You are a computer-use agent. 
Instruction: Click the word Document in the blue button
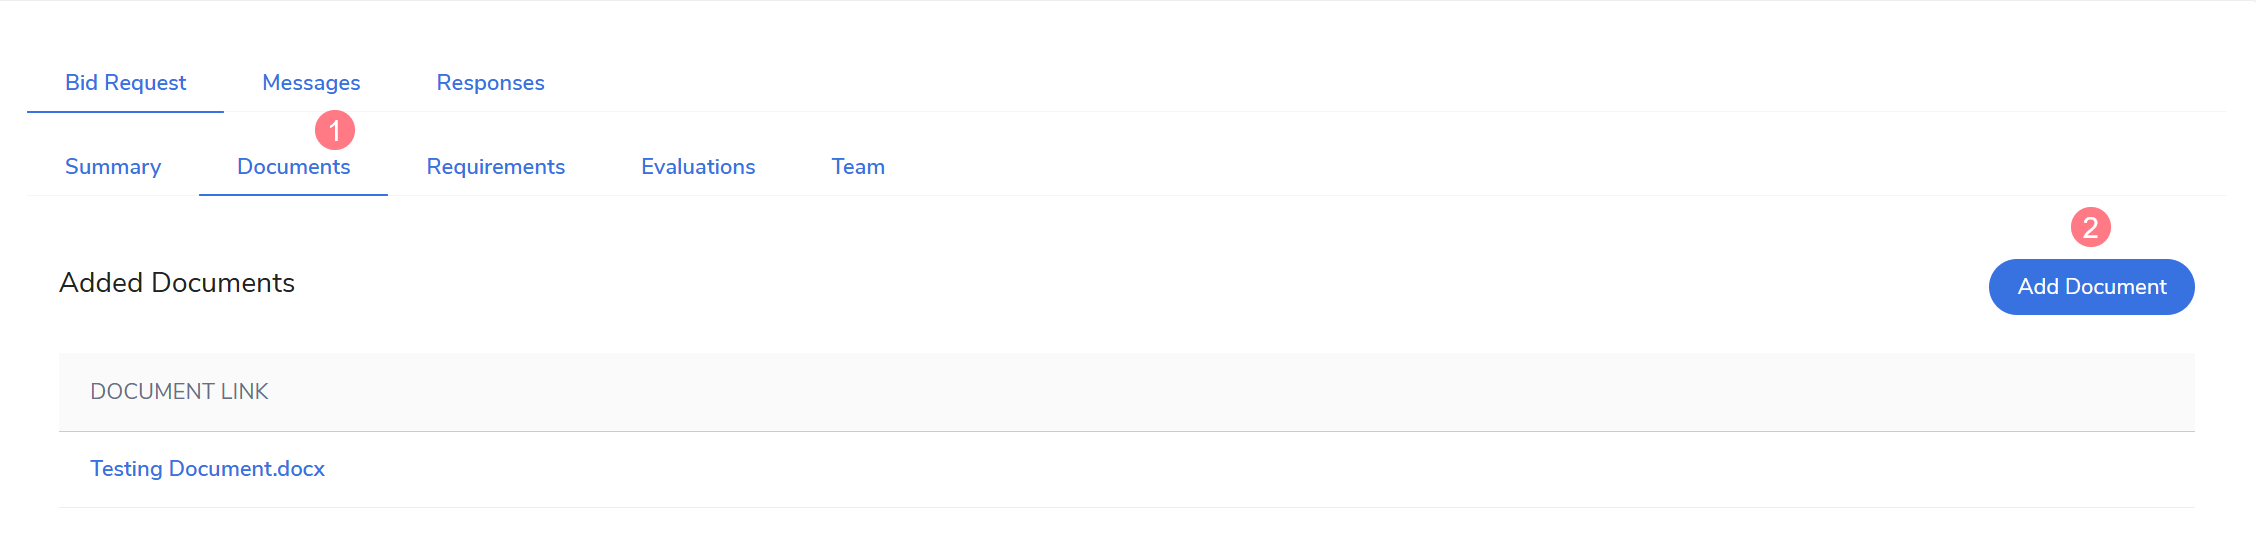[2115, 287]
